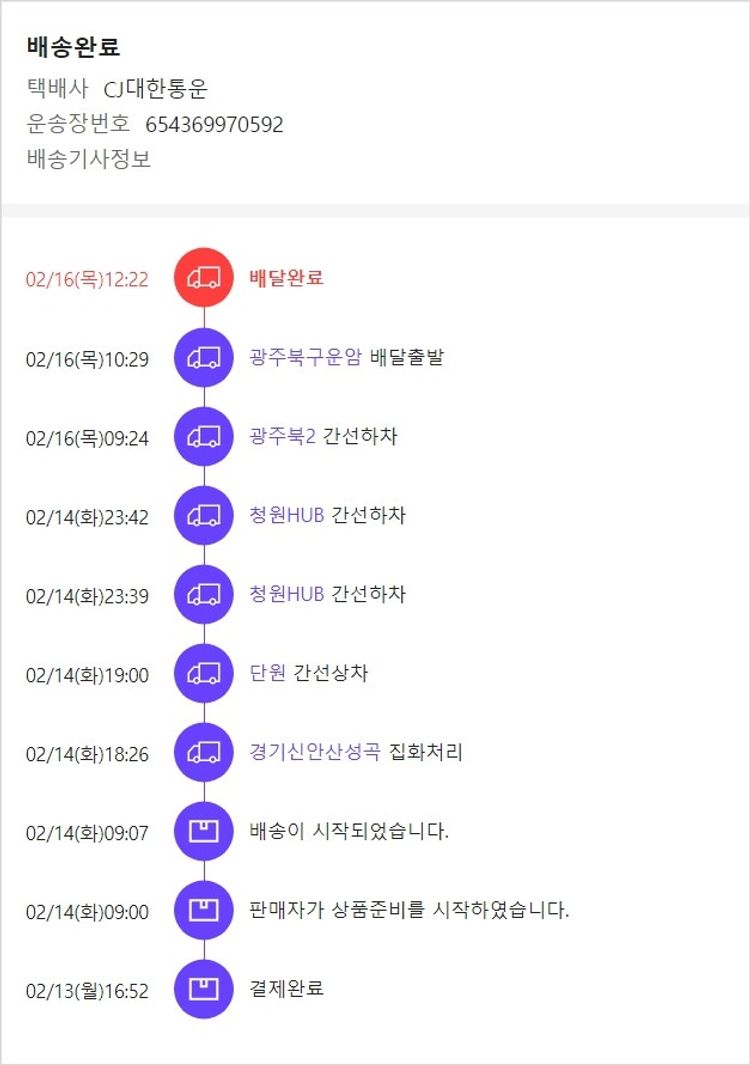The height and width of the screenshot is (1065, 750).
Task: Click box icon for 판매자 상품준비 시작
Action: click(x=204, y=910)
